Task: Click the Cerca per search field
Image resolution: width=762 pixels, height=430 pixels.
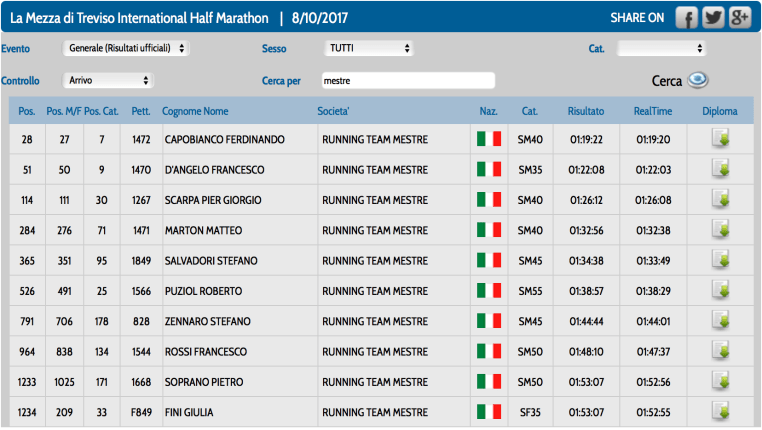Action: pos(407,80)
